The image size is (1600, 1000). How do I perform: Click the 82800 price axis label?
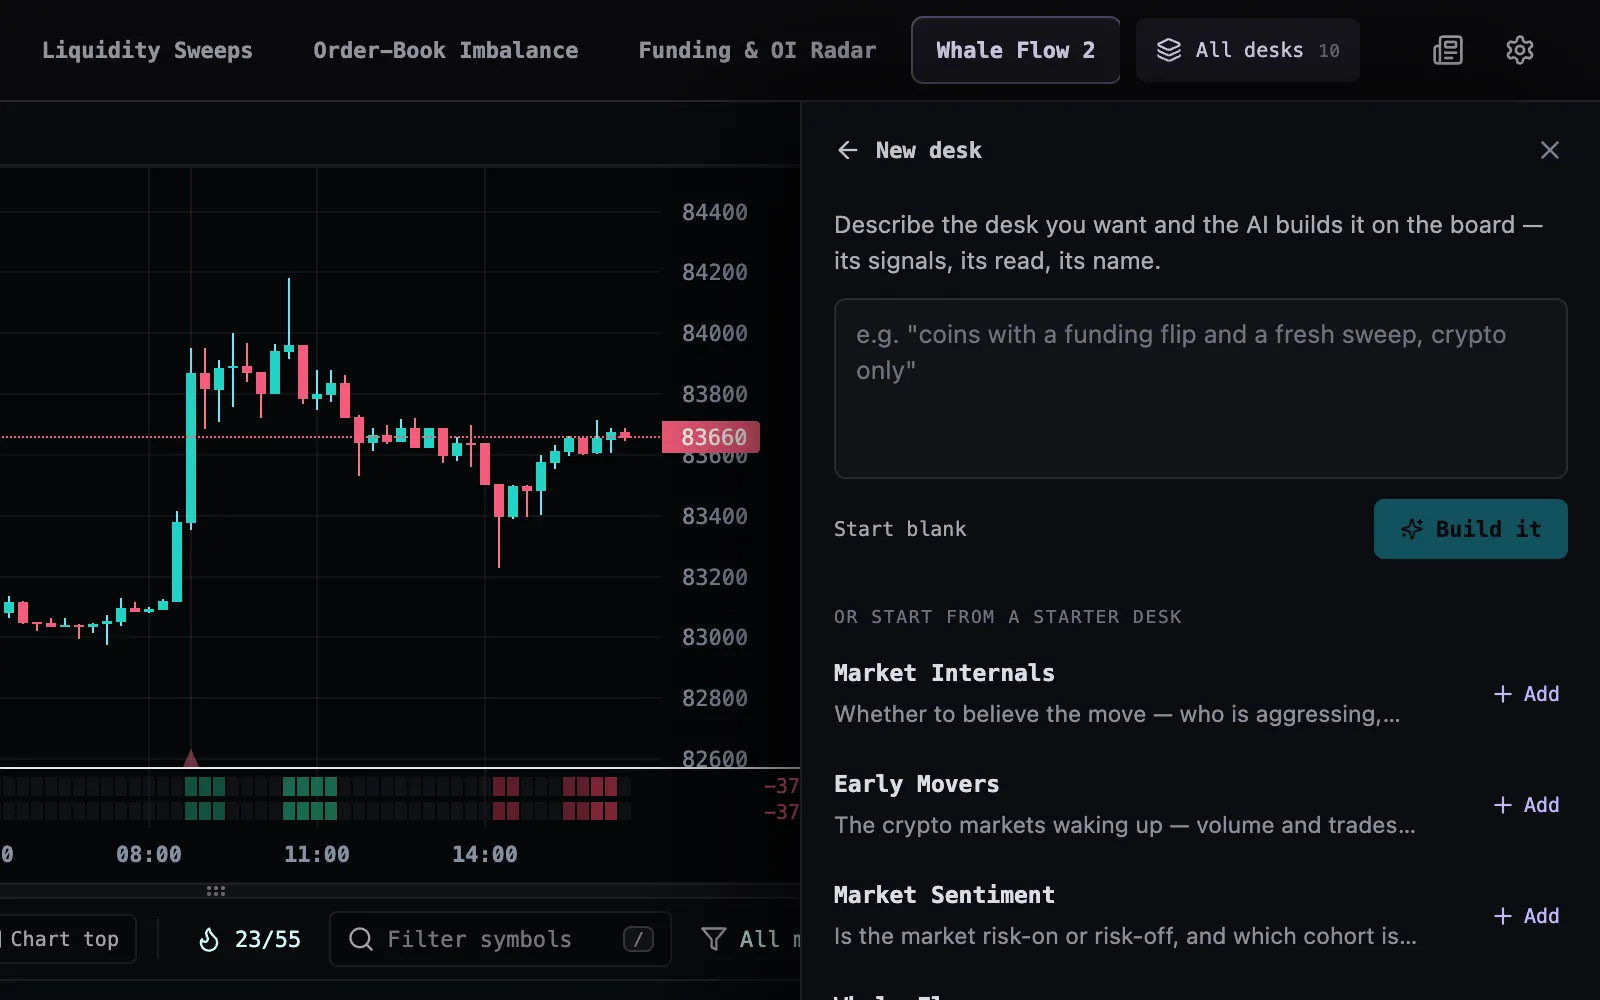coord(714,698)
